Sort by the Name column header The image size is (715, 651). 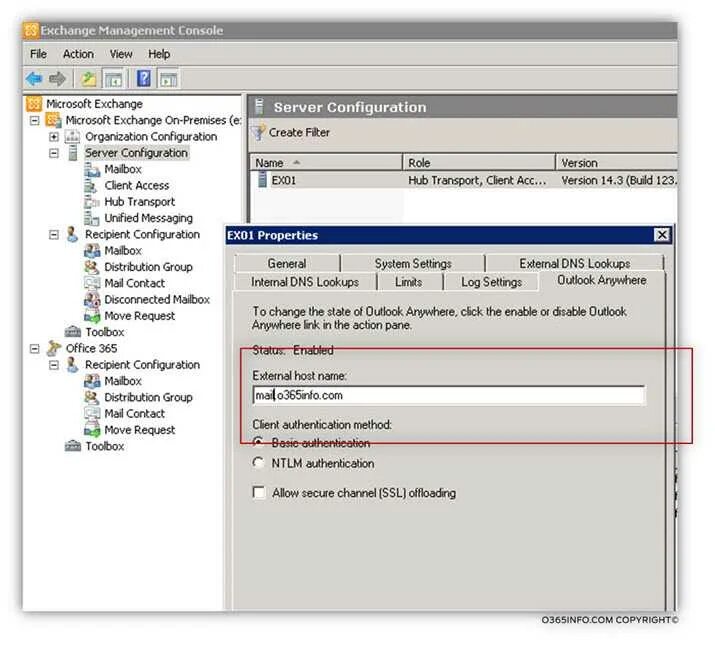[x=326, y=163]
